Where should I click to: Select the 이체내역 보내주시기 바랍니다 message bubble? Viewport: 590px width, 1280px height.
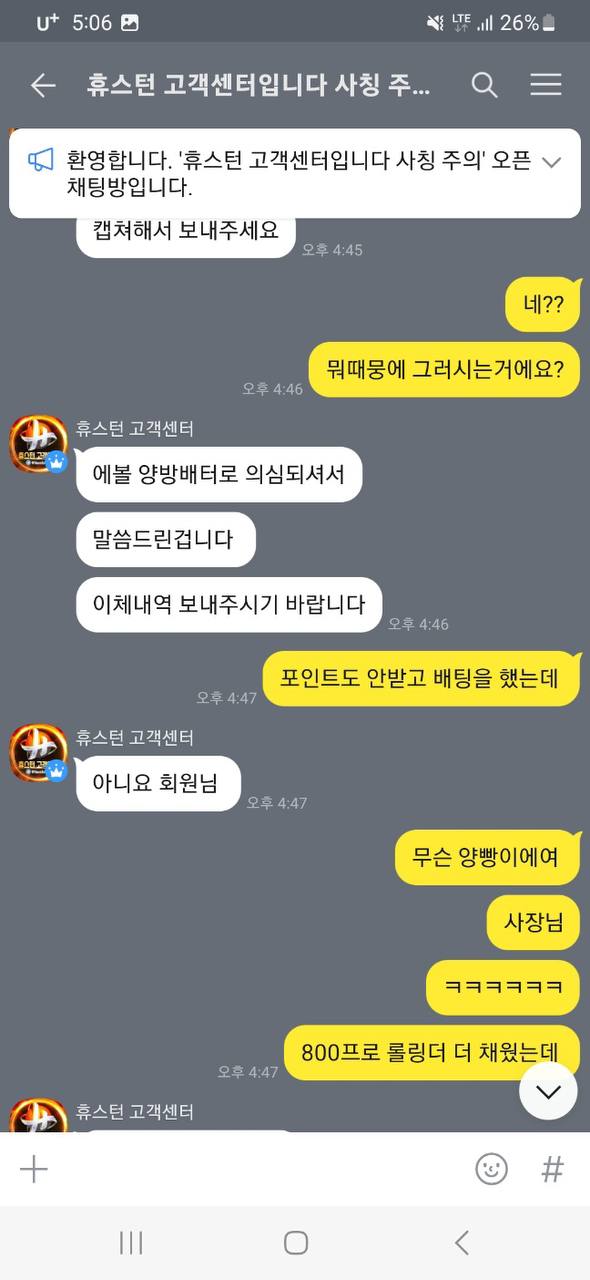(229, 605)
